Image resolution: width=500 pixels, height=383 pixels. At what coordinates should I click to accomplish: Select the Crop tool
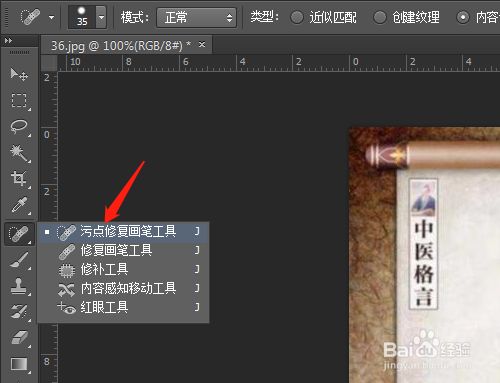click(19, 179)
